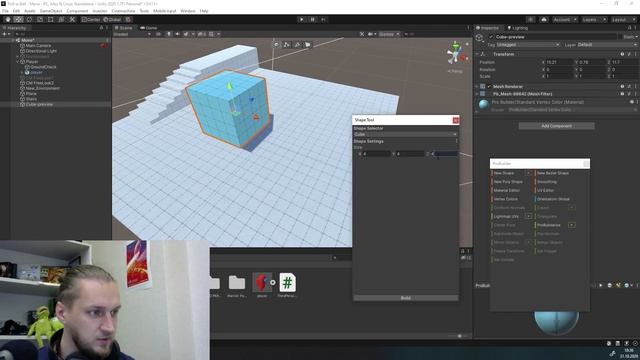Open custom editor tools icon
Viewport: 640px width, 360px height.
(x=72, y=20)
